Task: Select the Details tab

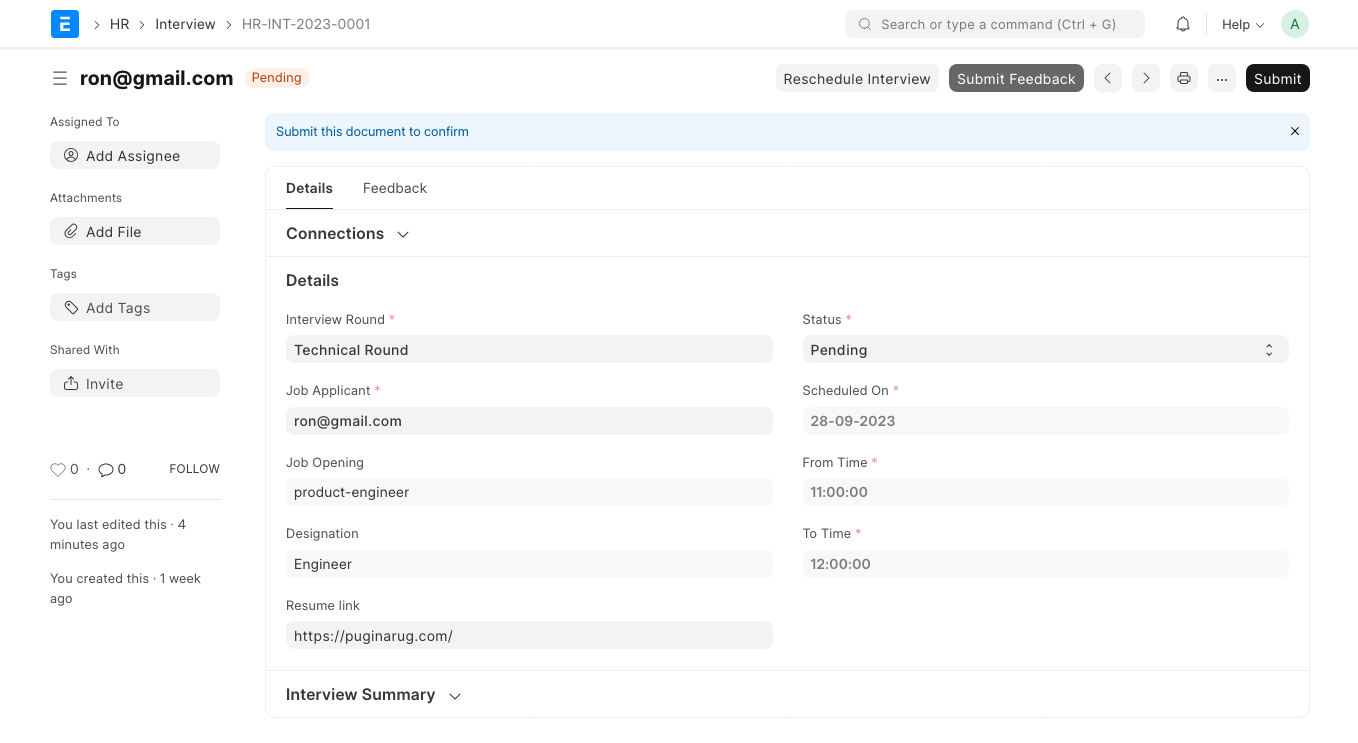Action: coord(309,188)
